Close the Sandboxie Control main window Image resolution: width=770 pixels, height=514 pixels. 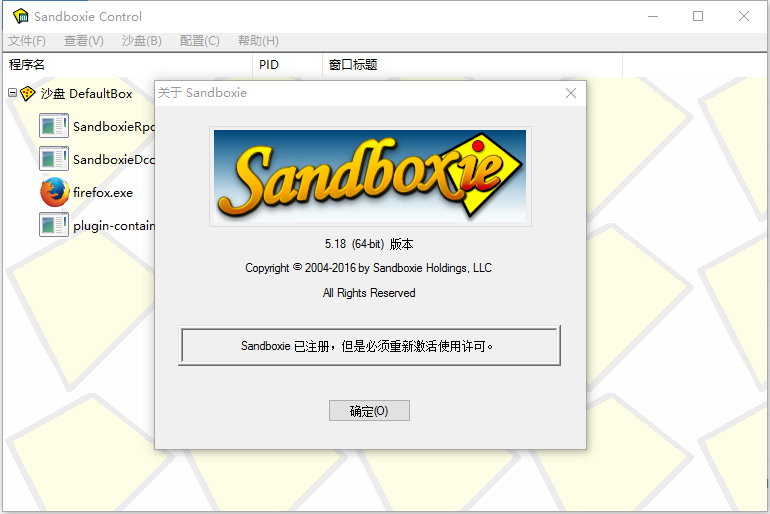pos(743,16)
